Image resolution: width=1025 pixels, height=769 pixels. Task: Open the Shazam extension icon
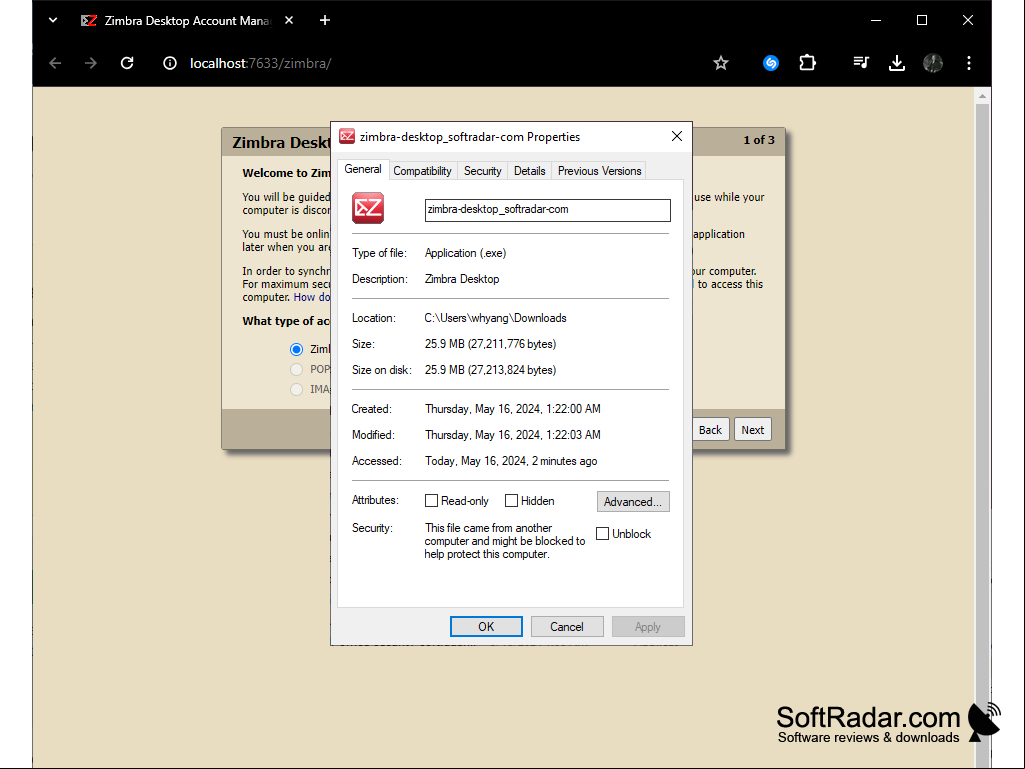pyautogui.click(x=771, y=63)
